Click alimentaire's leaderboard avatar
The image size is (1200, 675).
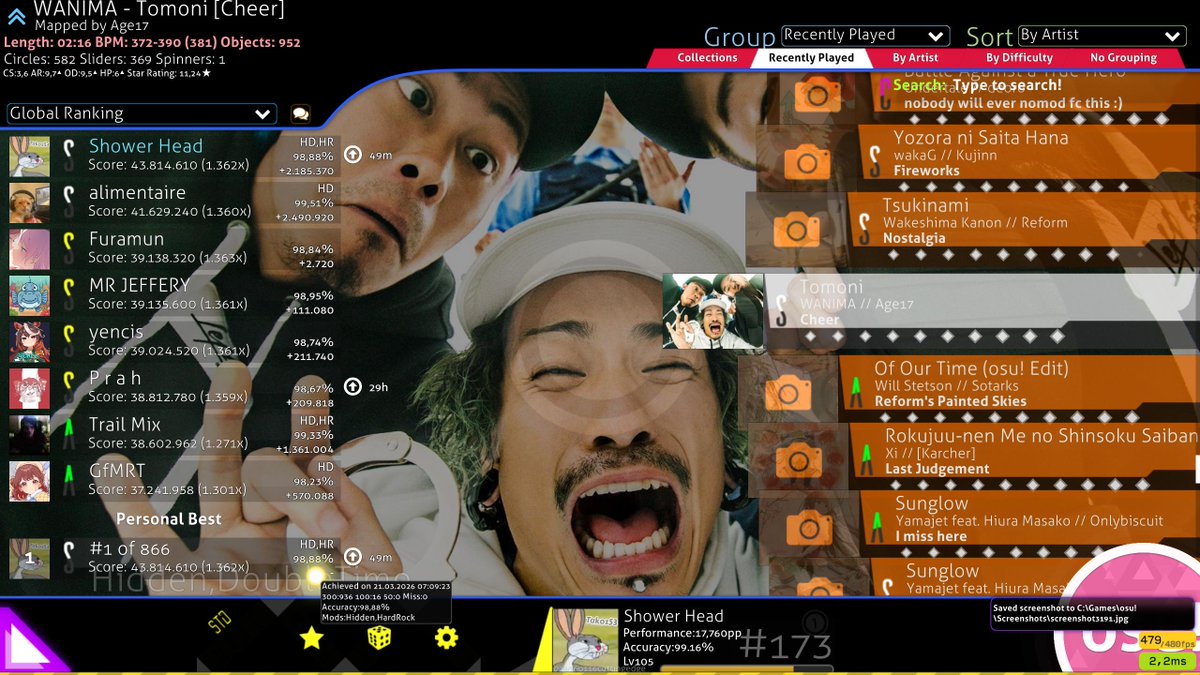click(30, 202)
